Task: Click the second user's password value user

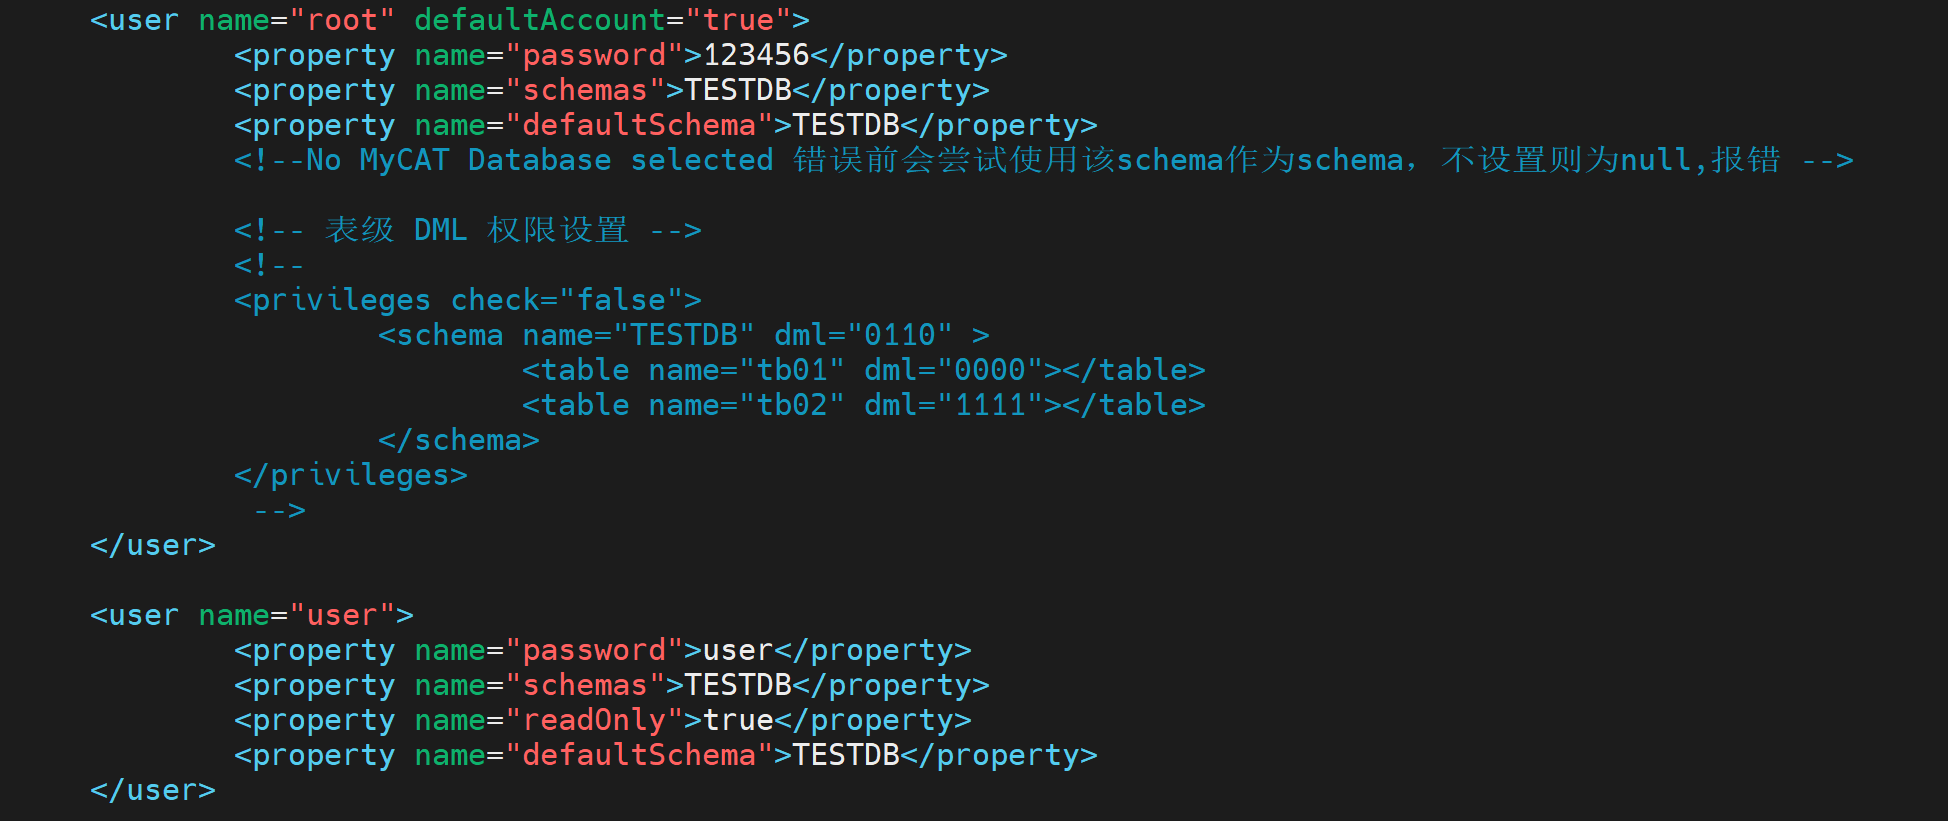Action: coord(738,650)
